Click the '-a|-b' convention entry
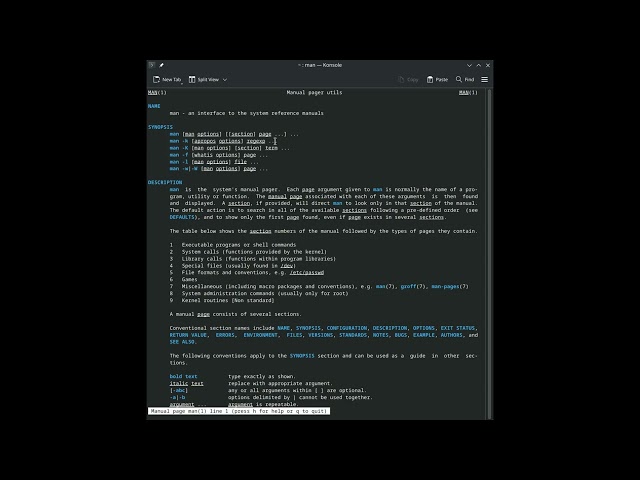Viewport: 640px width, 480px height. tap(178, 398)
